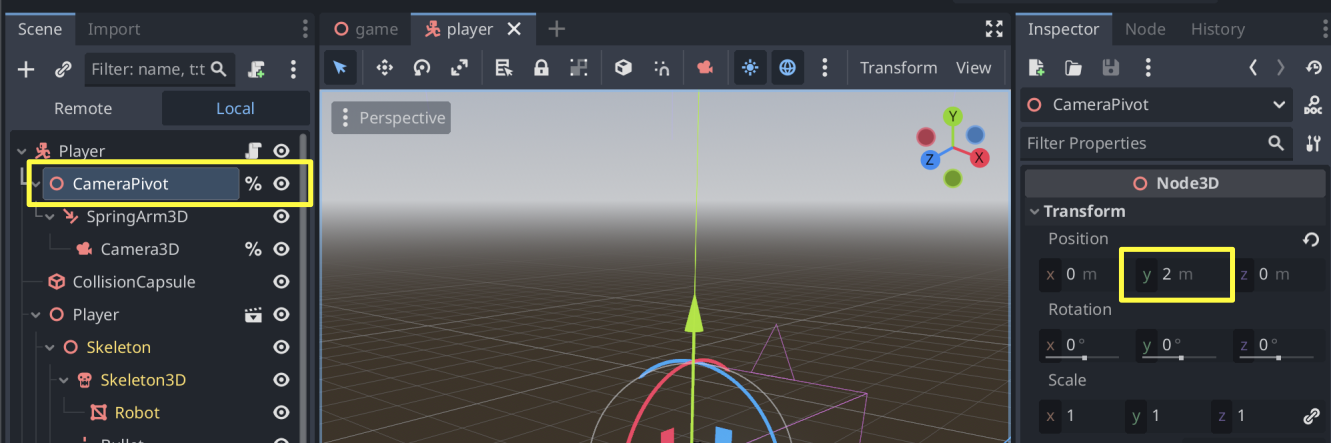Select the Scale mode tool
Image resolution: width=1331 pixels, height=443 pixels.
click(459, 68)
